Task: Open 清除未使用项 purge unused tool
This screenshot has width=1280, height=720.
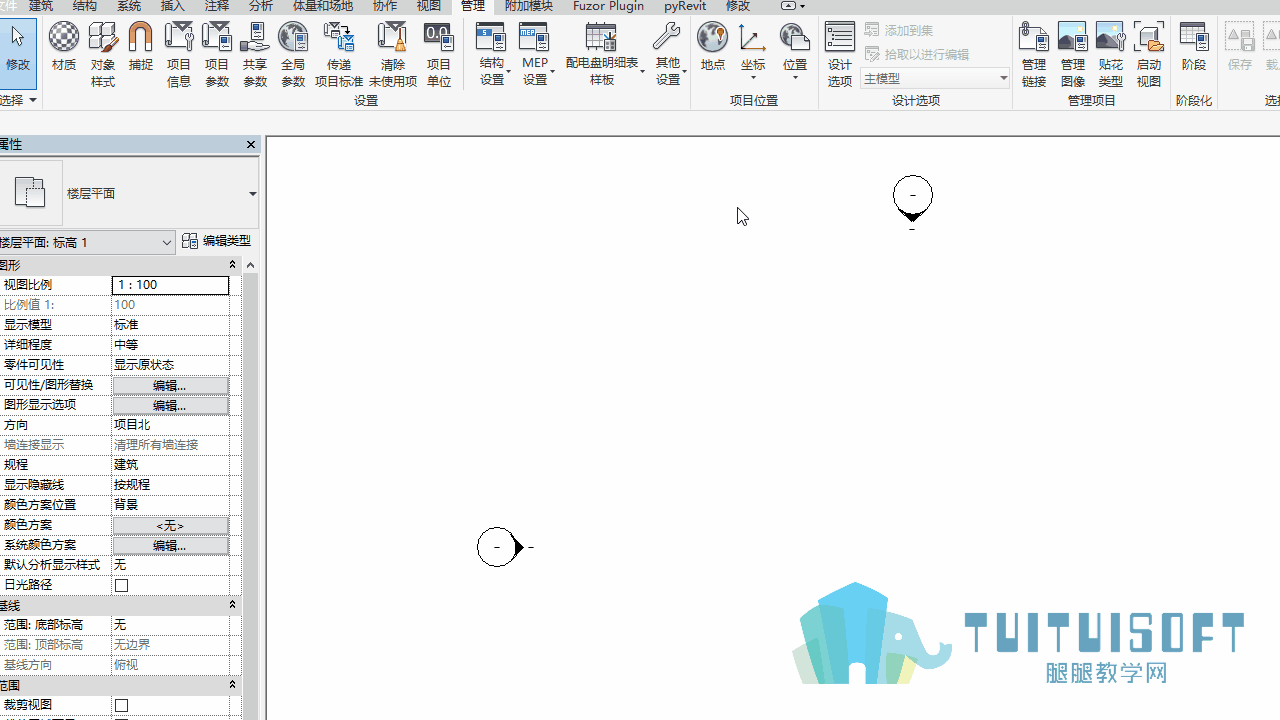Action: [x=393, y=55]
